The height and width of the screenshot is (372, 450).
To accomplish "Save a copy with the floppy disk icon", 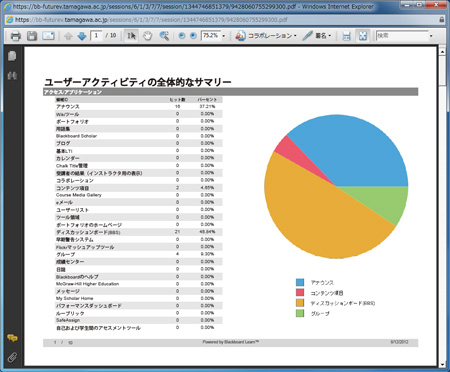I will 32,36.
